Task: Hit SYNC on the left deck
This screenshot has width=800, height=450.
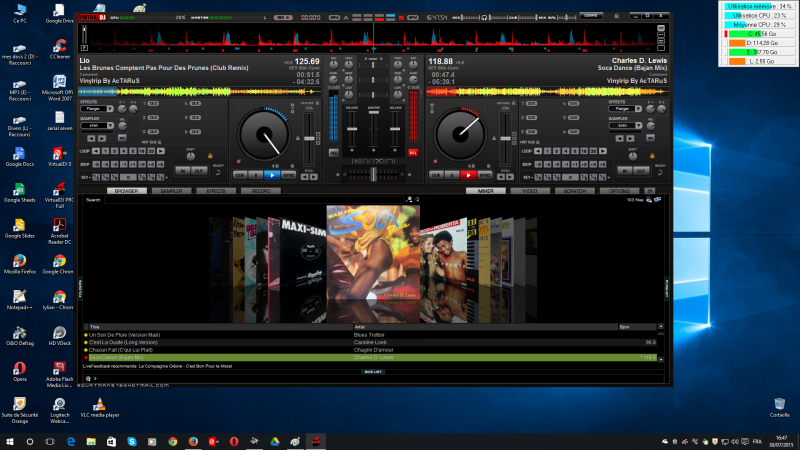Action: click(288, 174)
